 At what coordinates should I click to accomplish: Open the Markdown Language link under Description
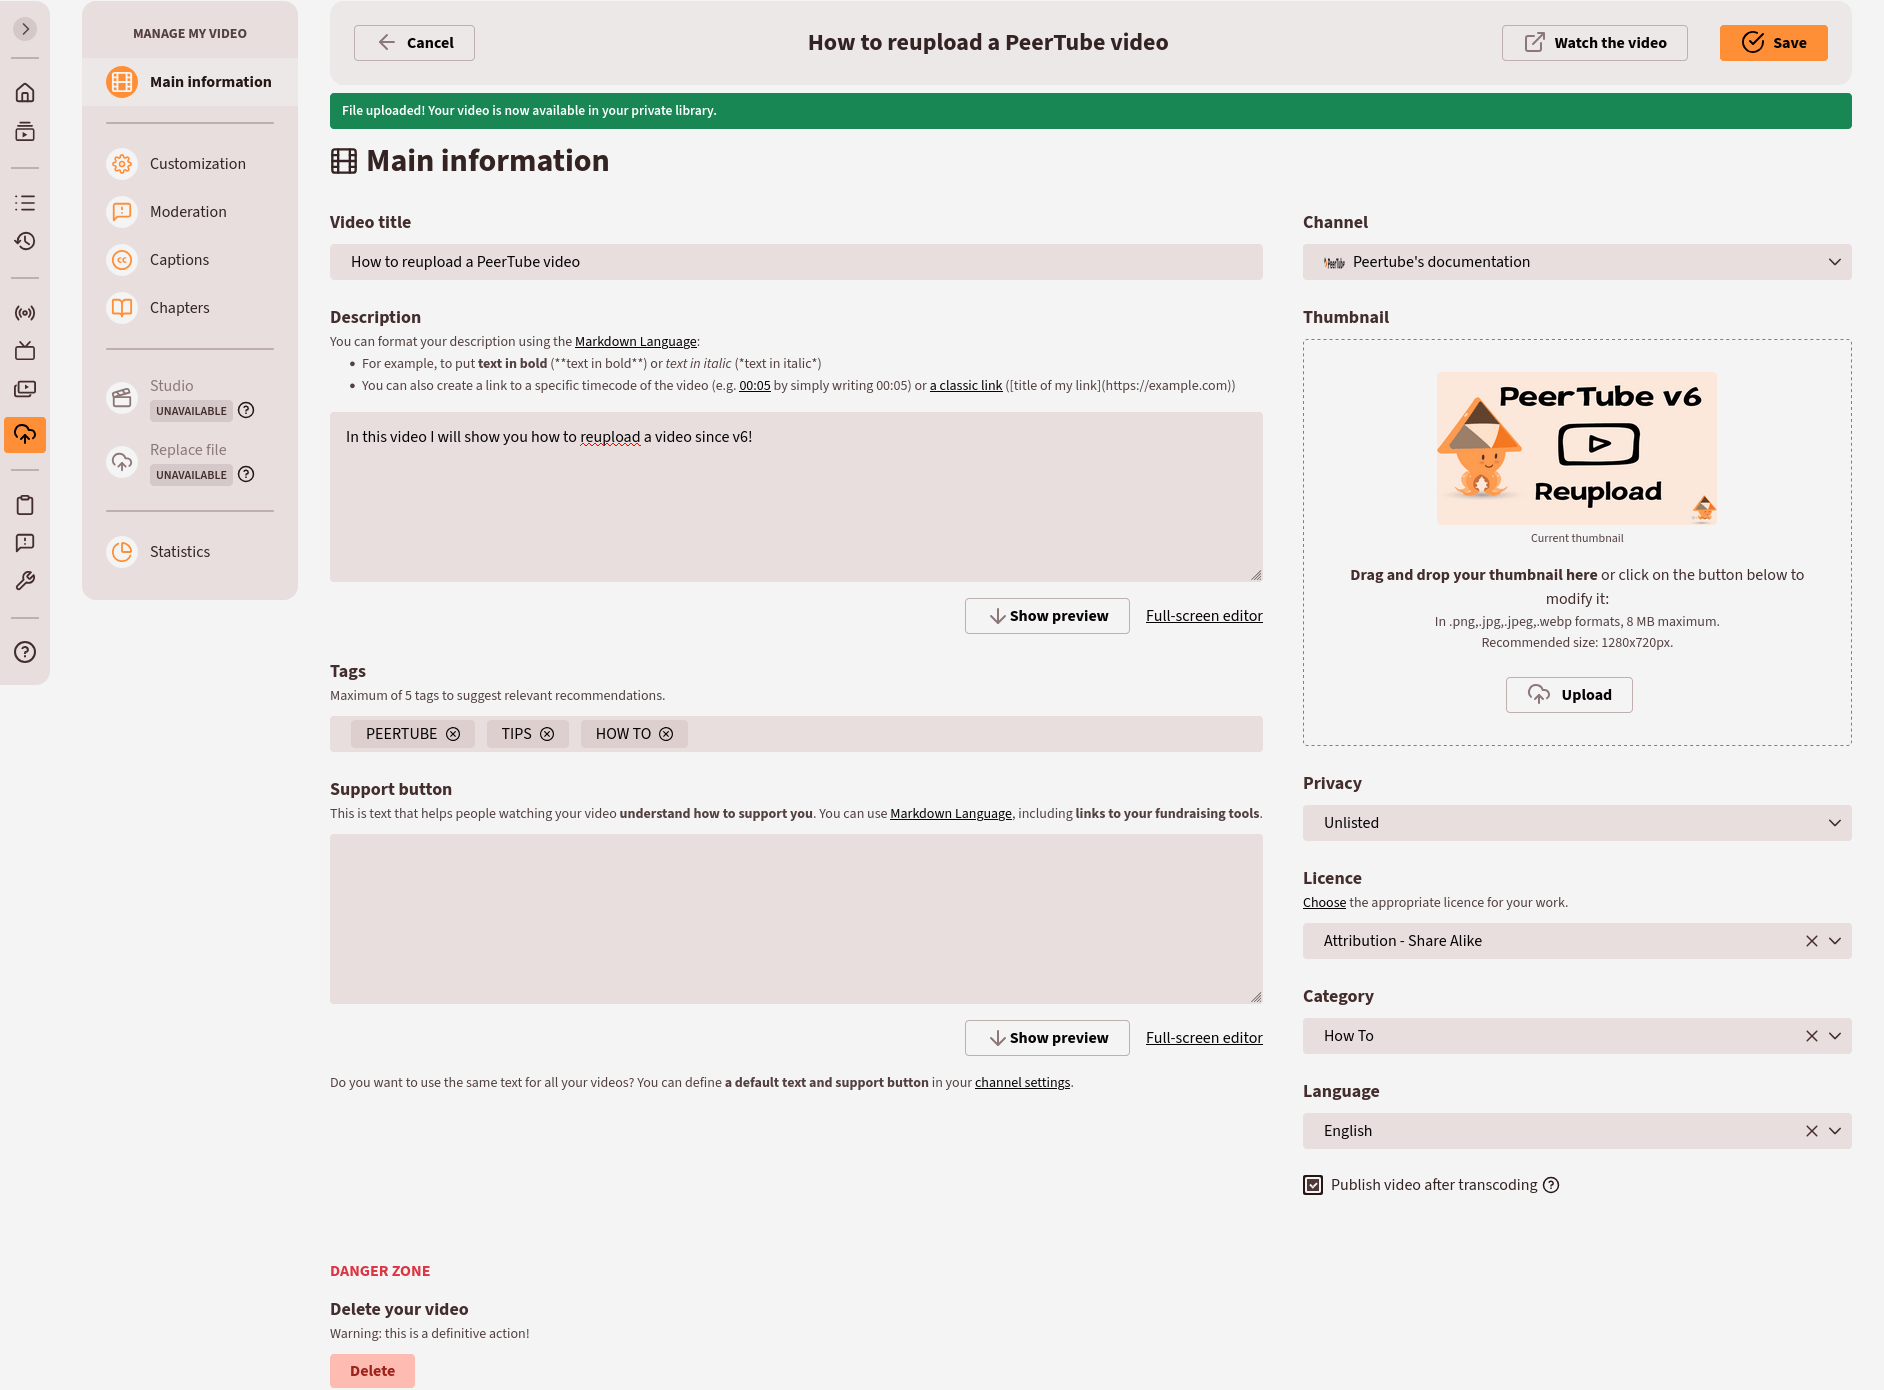click(x=636, y=342)
